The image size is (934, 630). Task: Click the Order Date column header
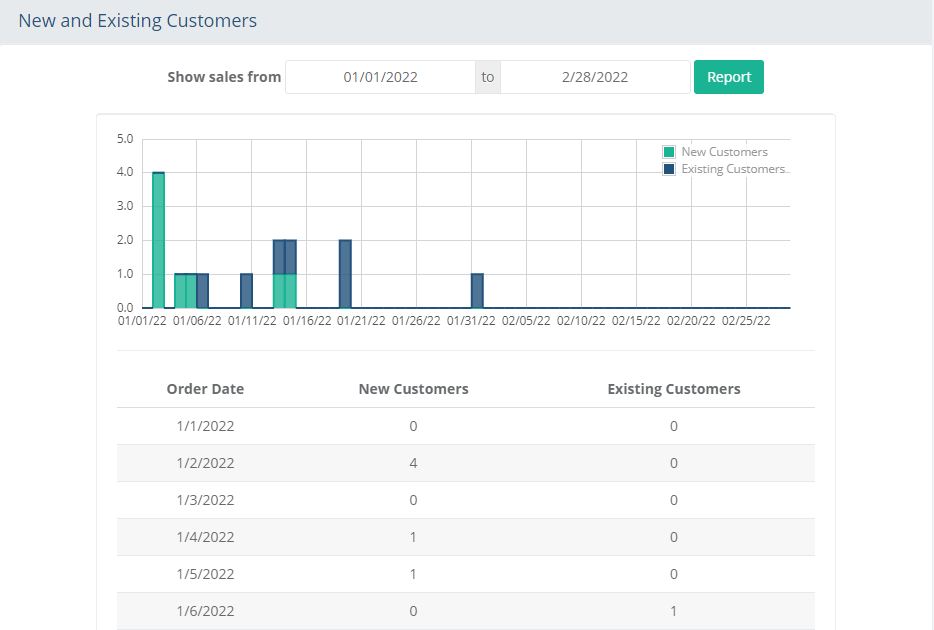(205, 389)
